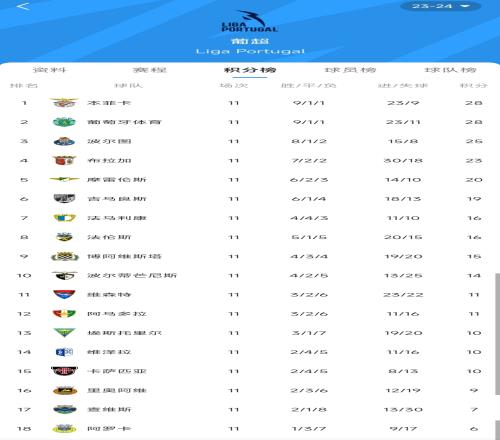Image resolution: width=500 pixels, height=440 pixels.
Task: Open the 球队榜 tab
Action: click(x=450, y=70)
